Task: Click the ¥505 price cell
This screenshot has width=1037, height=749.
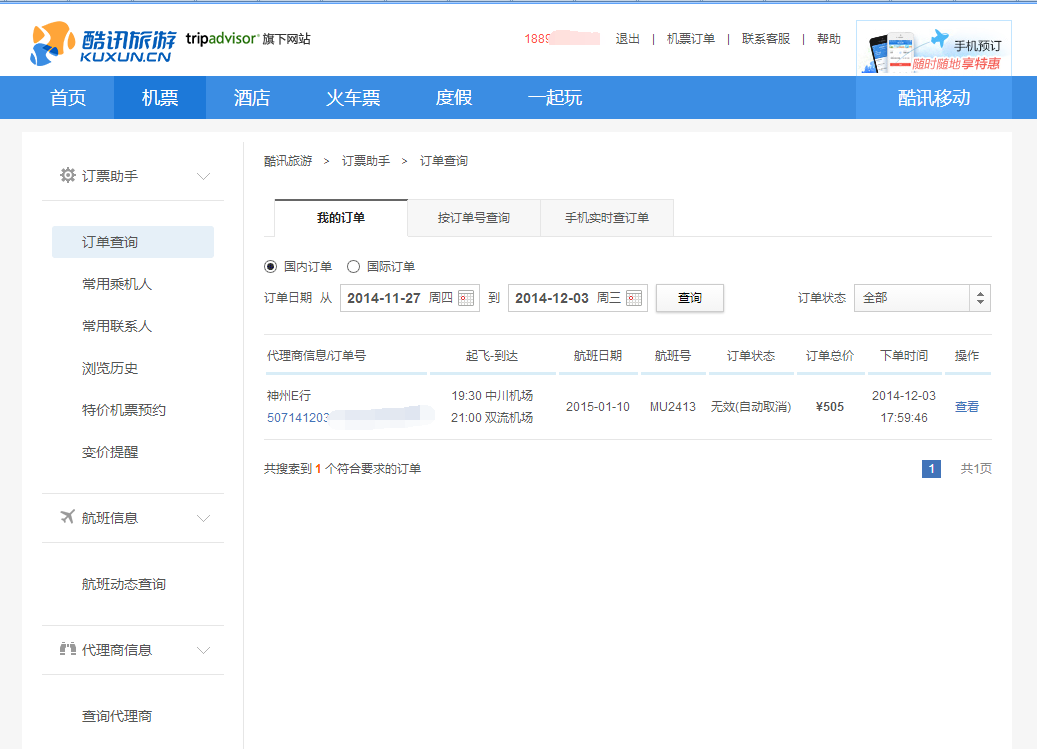Action: click(829, 407)
